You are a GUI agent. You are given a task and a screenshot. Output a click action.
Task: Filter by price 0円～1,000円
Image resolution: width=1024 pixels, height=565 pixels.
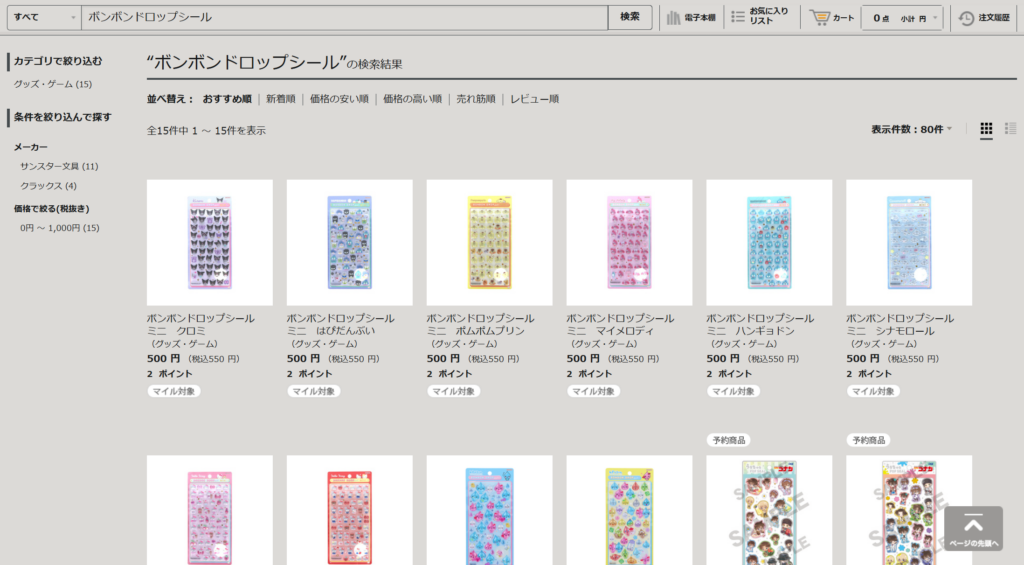pos(60,228)
